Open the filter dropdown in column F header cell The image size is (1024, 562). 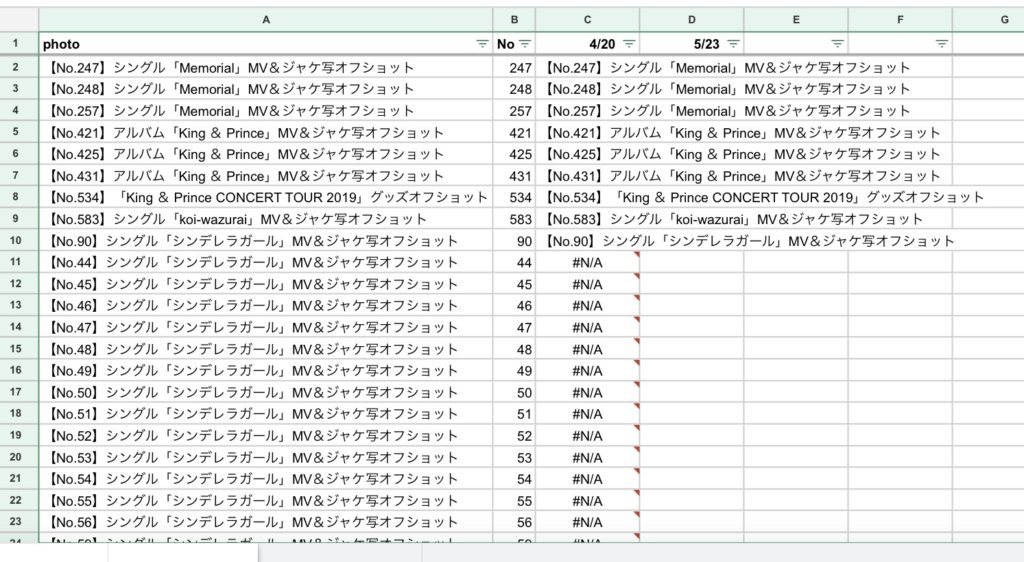[941, 44]
